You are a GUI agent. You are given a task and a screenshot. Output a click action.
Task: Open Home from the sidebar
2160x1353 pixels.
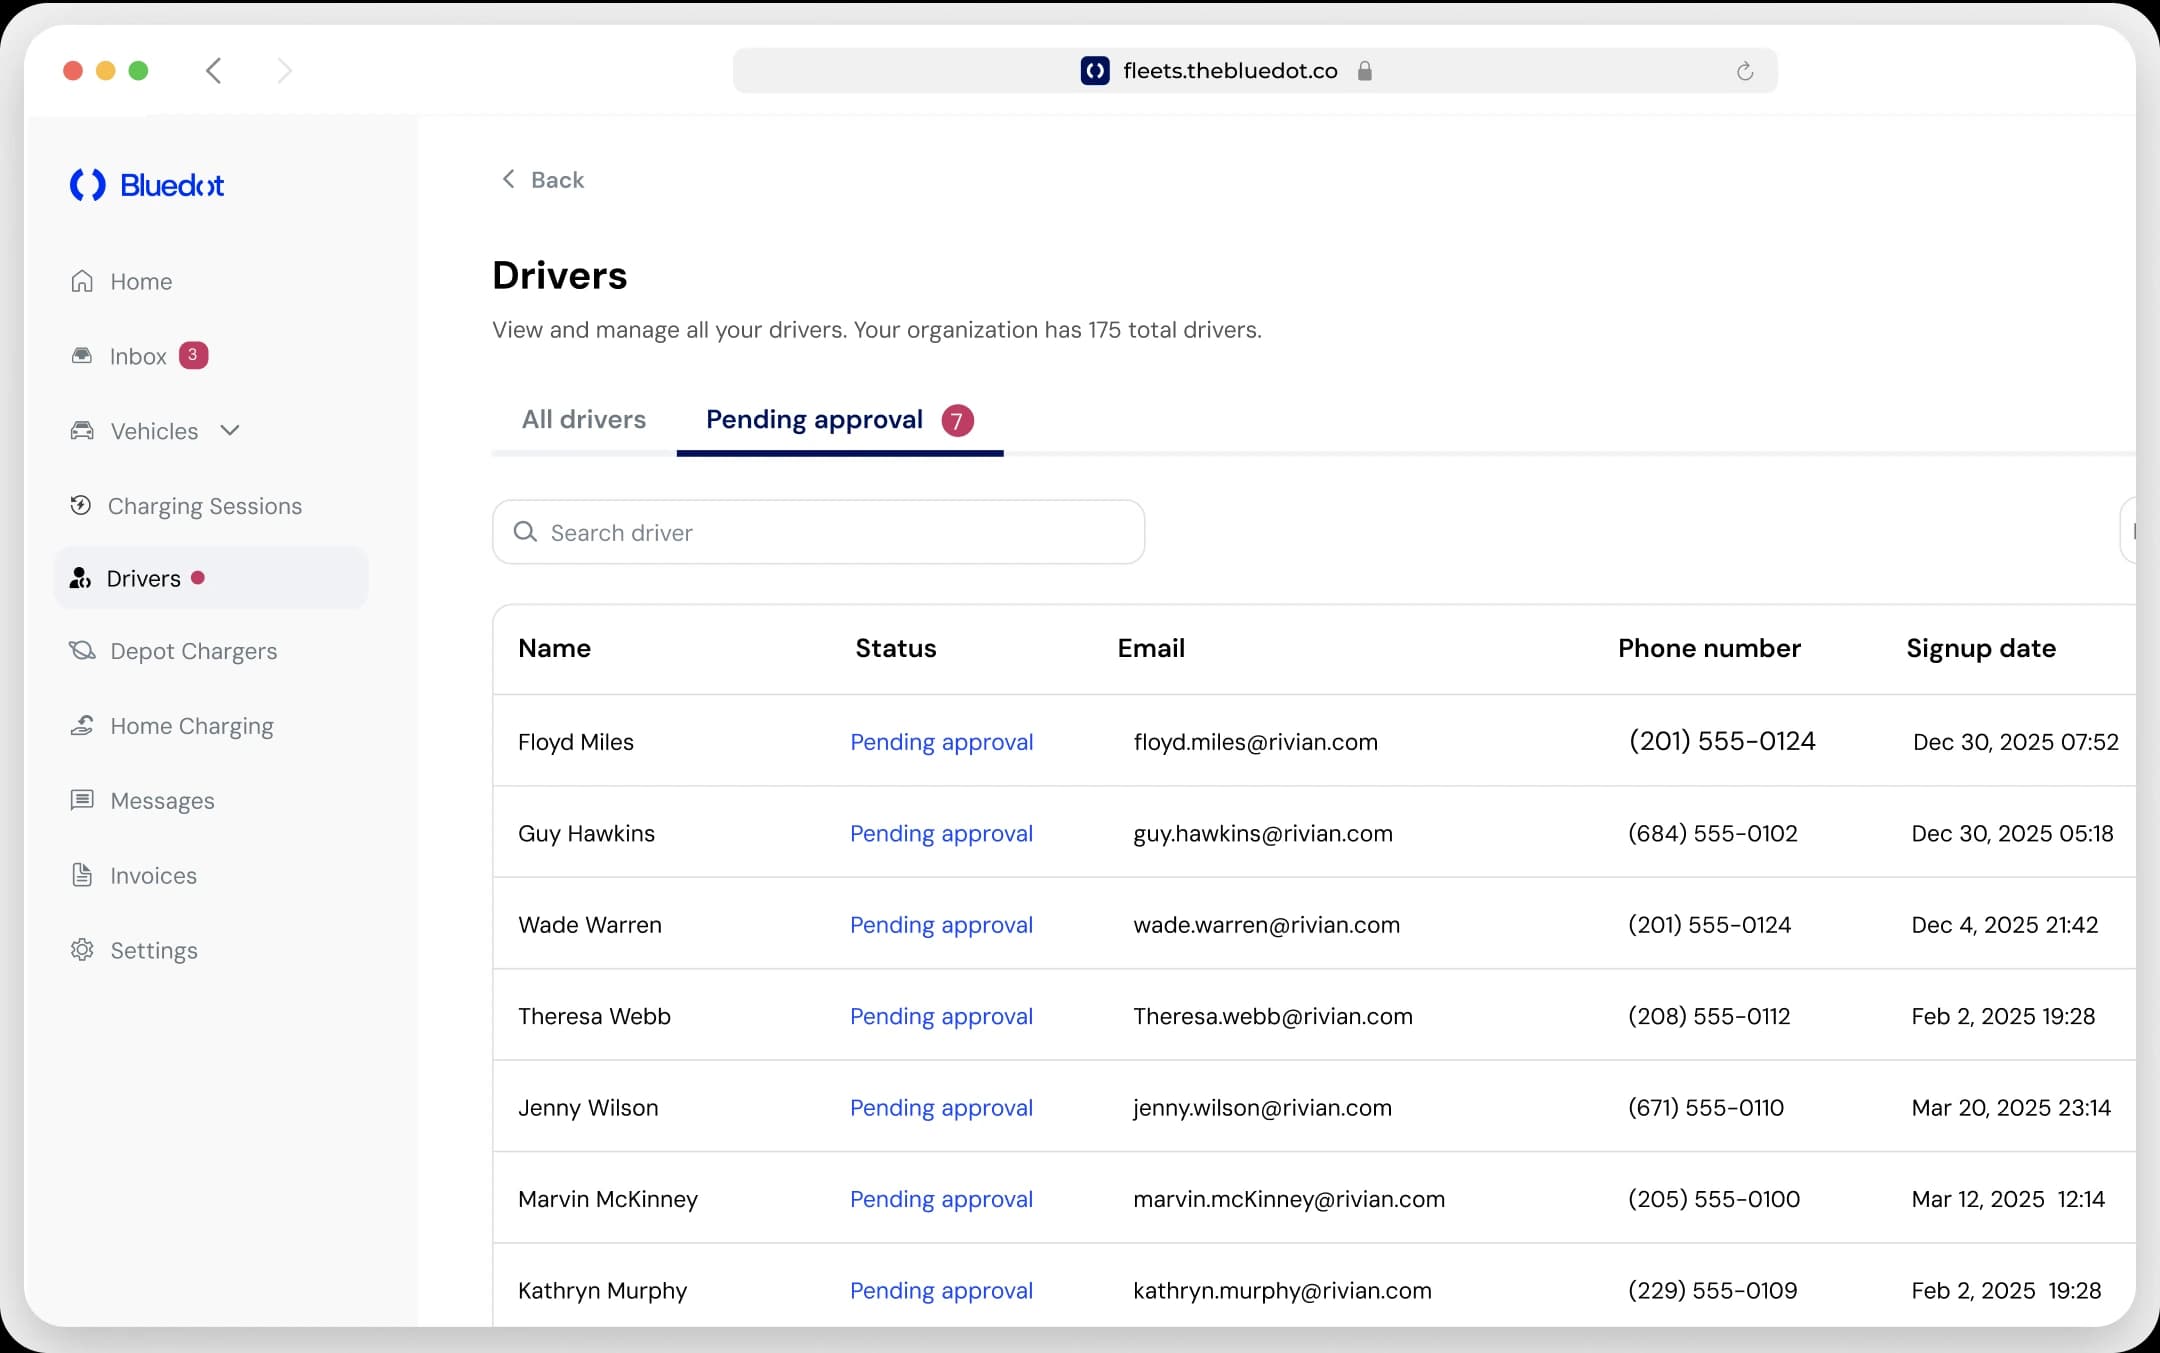coord(141,282)
